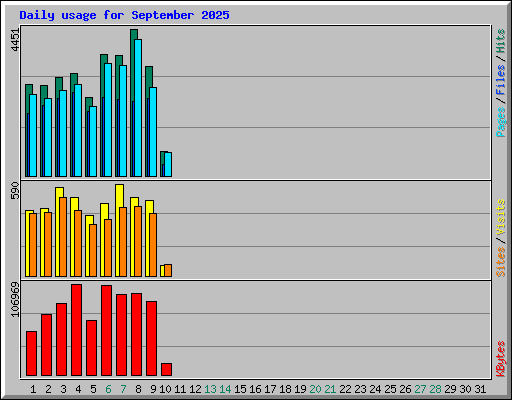This screenshot has height=400, width=512.
Task: Click day label 18 on the x-axis
Action: [285, 389]
